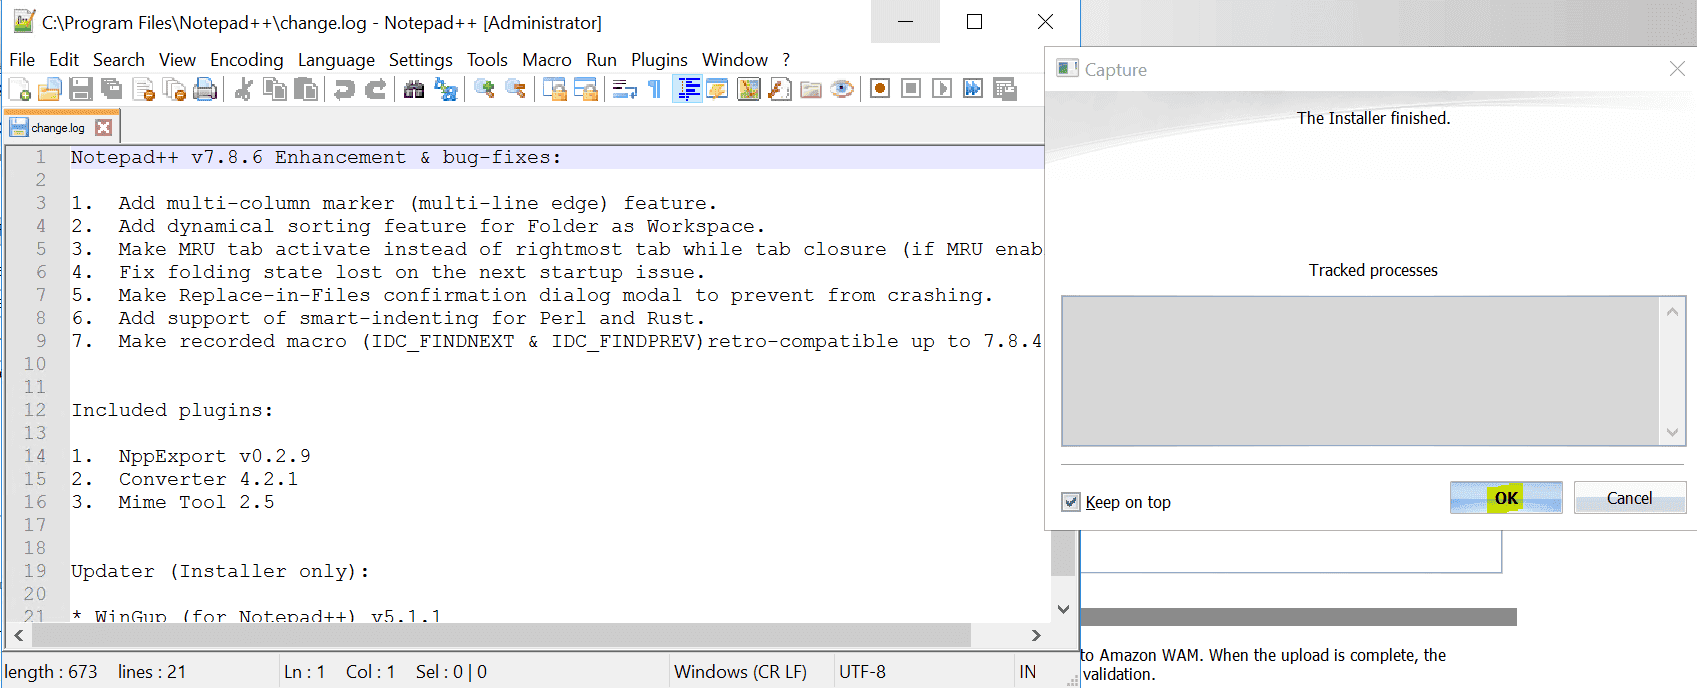Viewport: 1697px width, 688px height.
Task: Open the Document Map panel icon
Action: [748, 90]
